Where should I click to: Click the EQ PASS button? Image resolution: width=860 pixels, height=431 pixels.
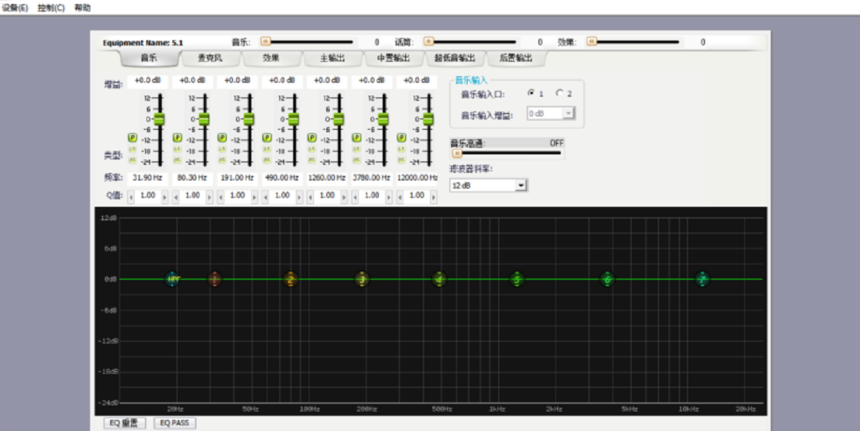pos(175,423)
